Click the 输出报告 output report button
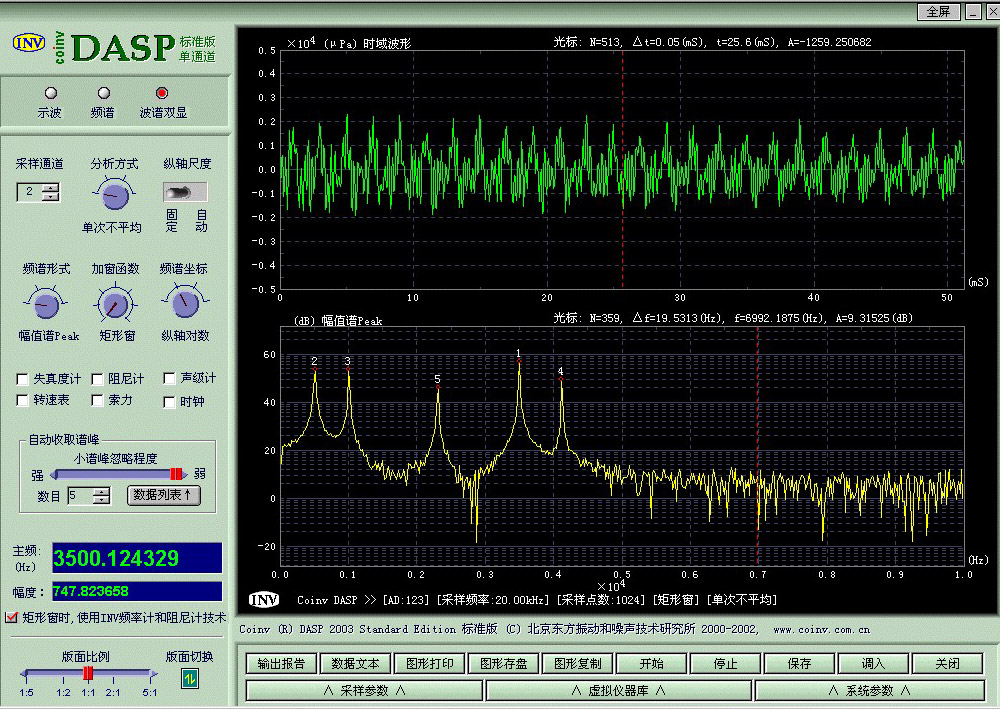This screenshot has height=709, width=1000. click(281, 664)
